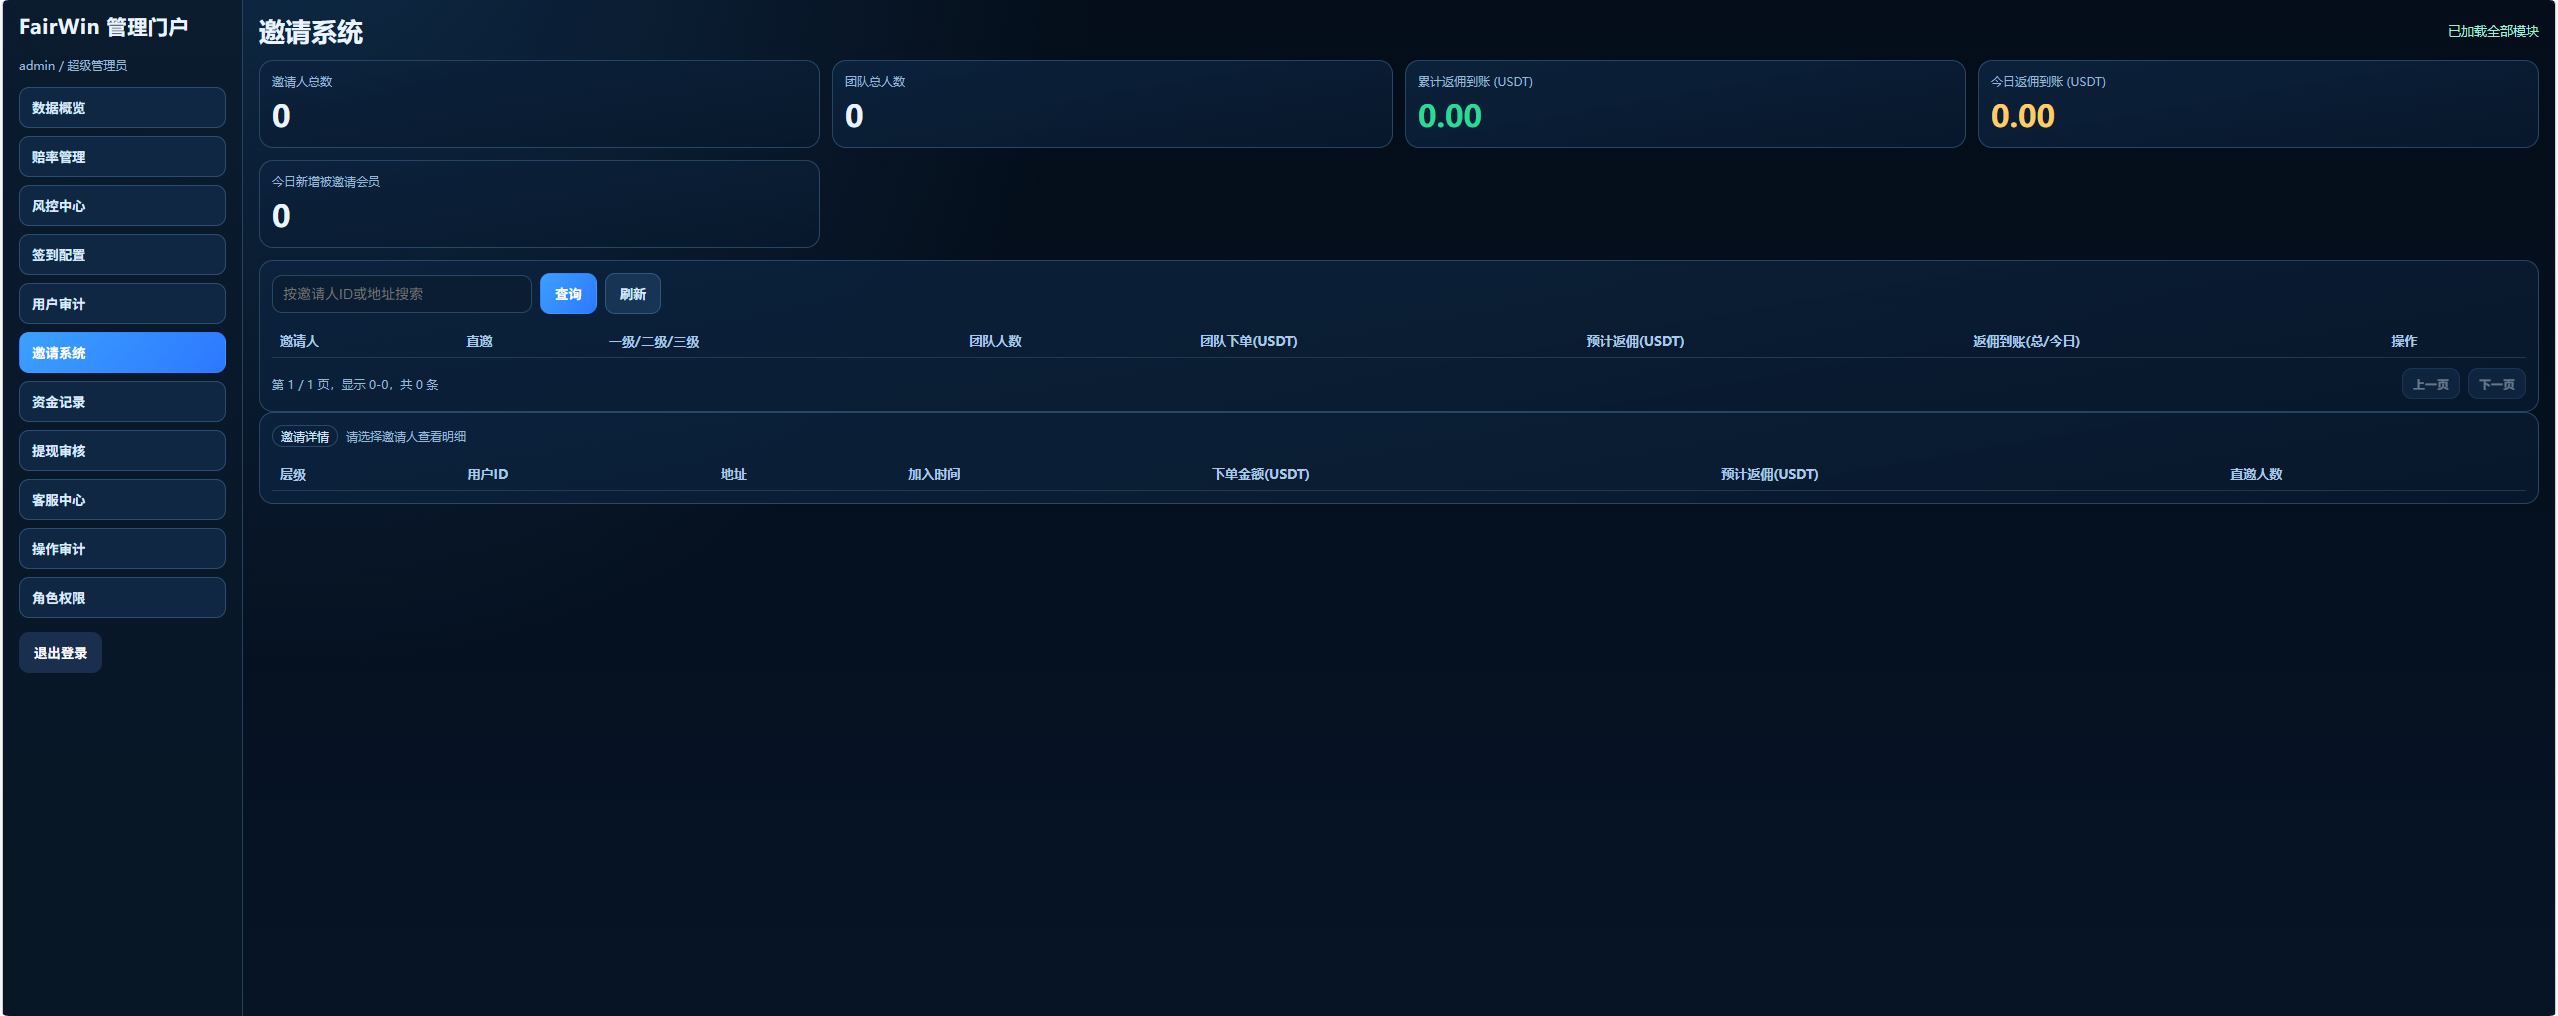The height and width of the screenshot is (1016, 2558).
Task: Open 用户审计 section
Action: tap(122, 304)
